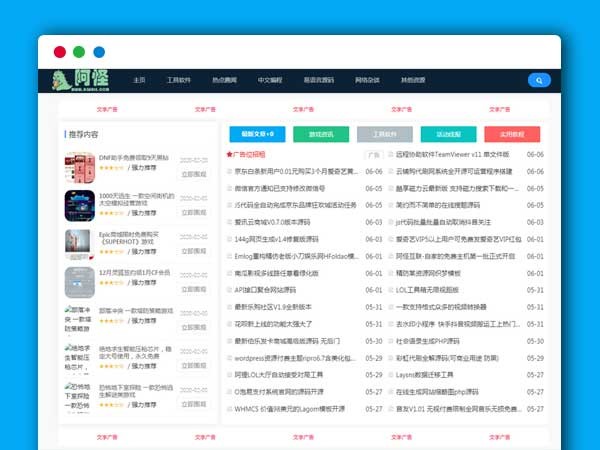Click the document icon beside WHMCS article
600x450 pixels.
pos(228,409)
